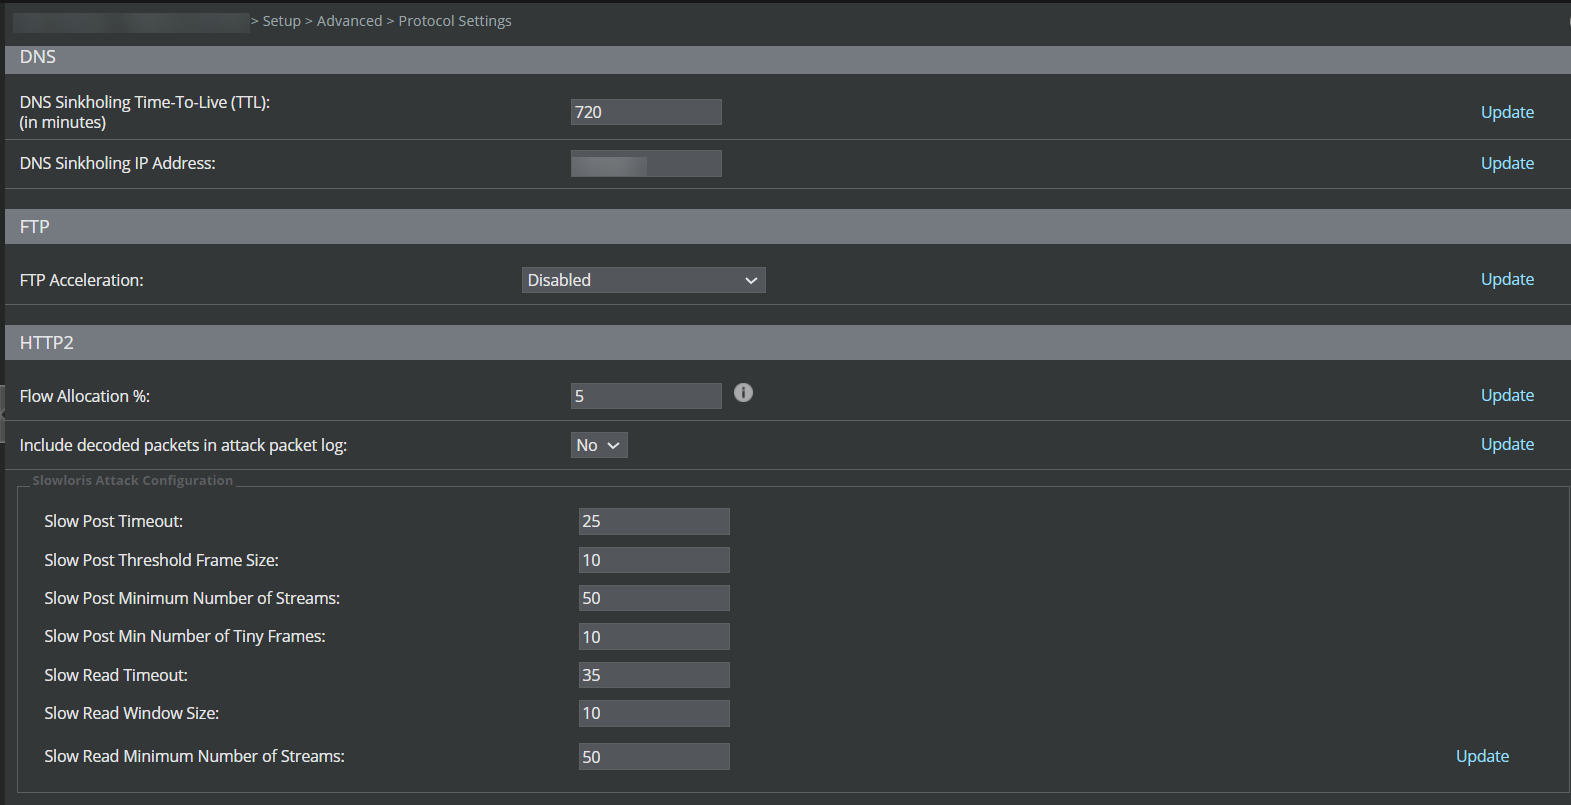
Task: Click the Slow Read Timeout label
Action: point(116,675)
